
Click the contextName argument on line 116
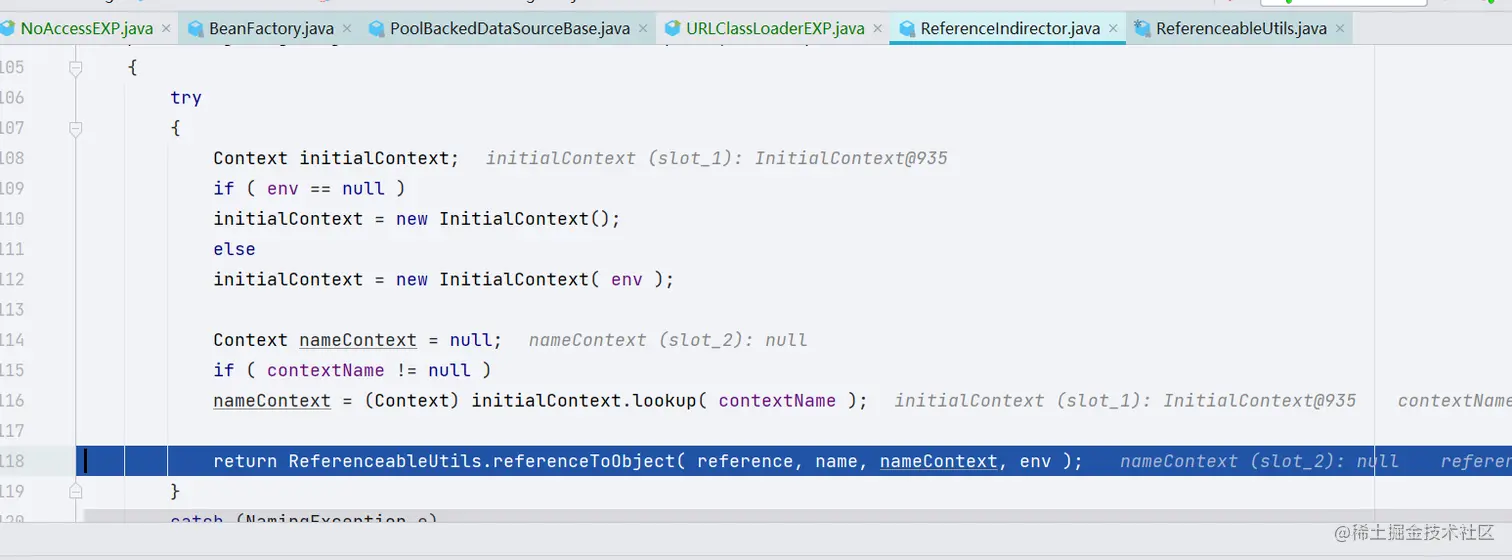[x=777, y=400]
